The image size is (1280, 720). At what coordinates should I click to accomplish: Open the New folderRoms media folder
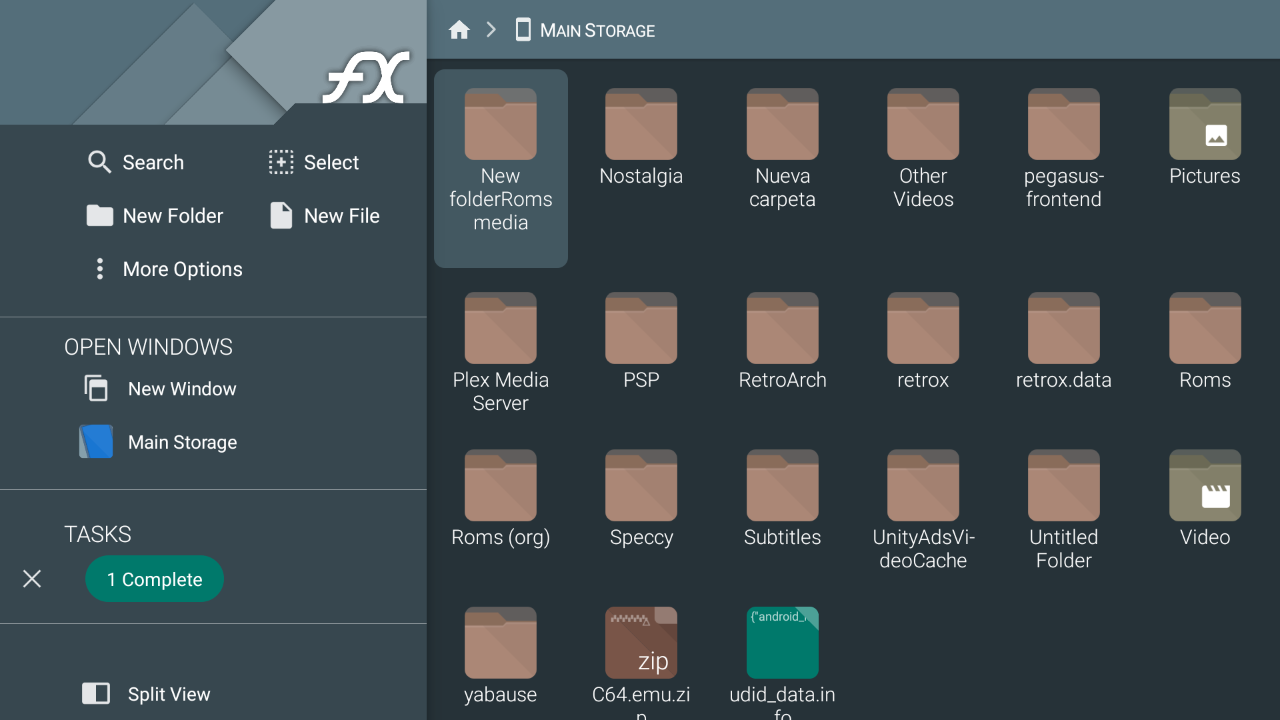click(501, 168)
